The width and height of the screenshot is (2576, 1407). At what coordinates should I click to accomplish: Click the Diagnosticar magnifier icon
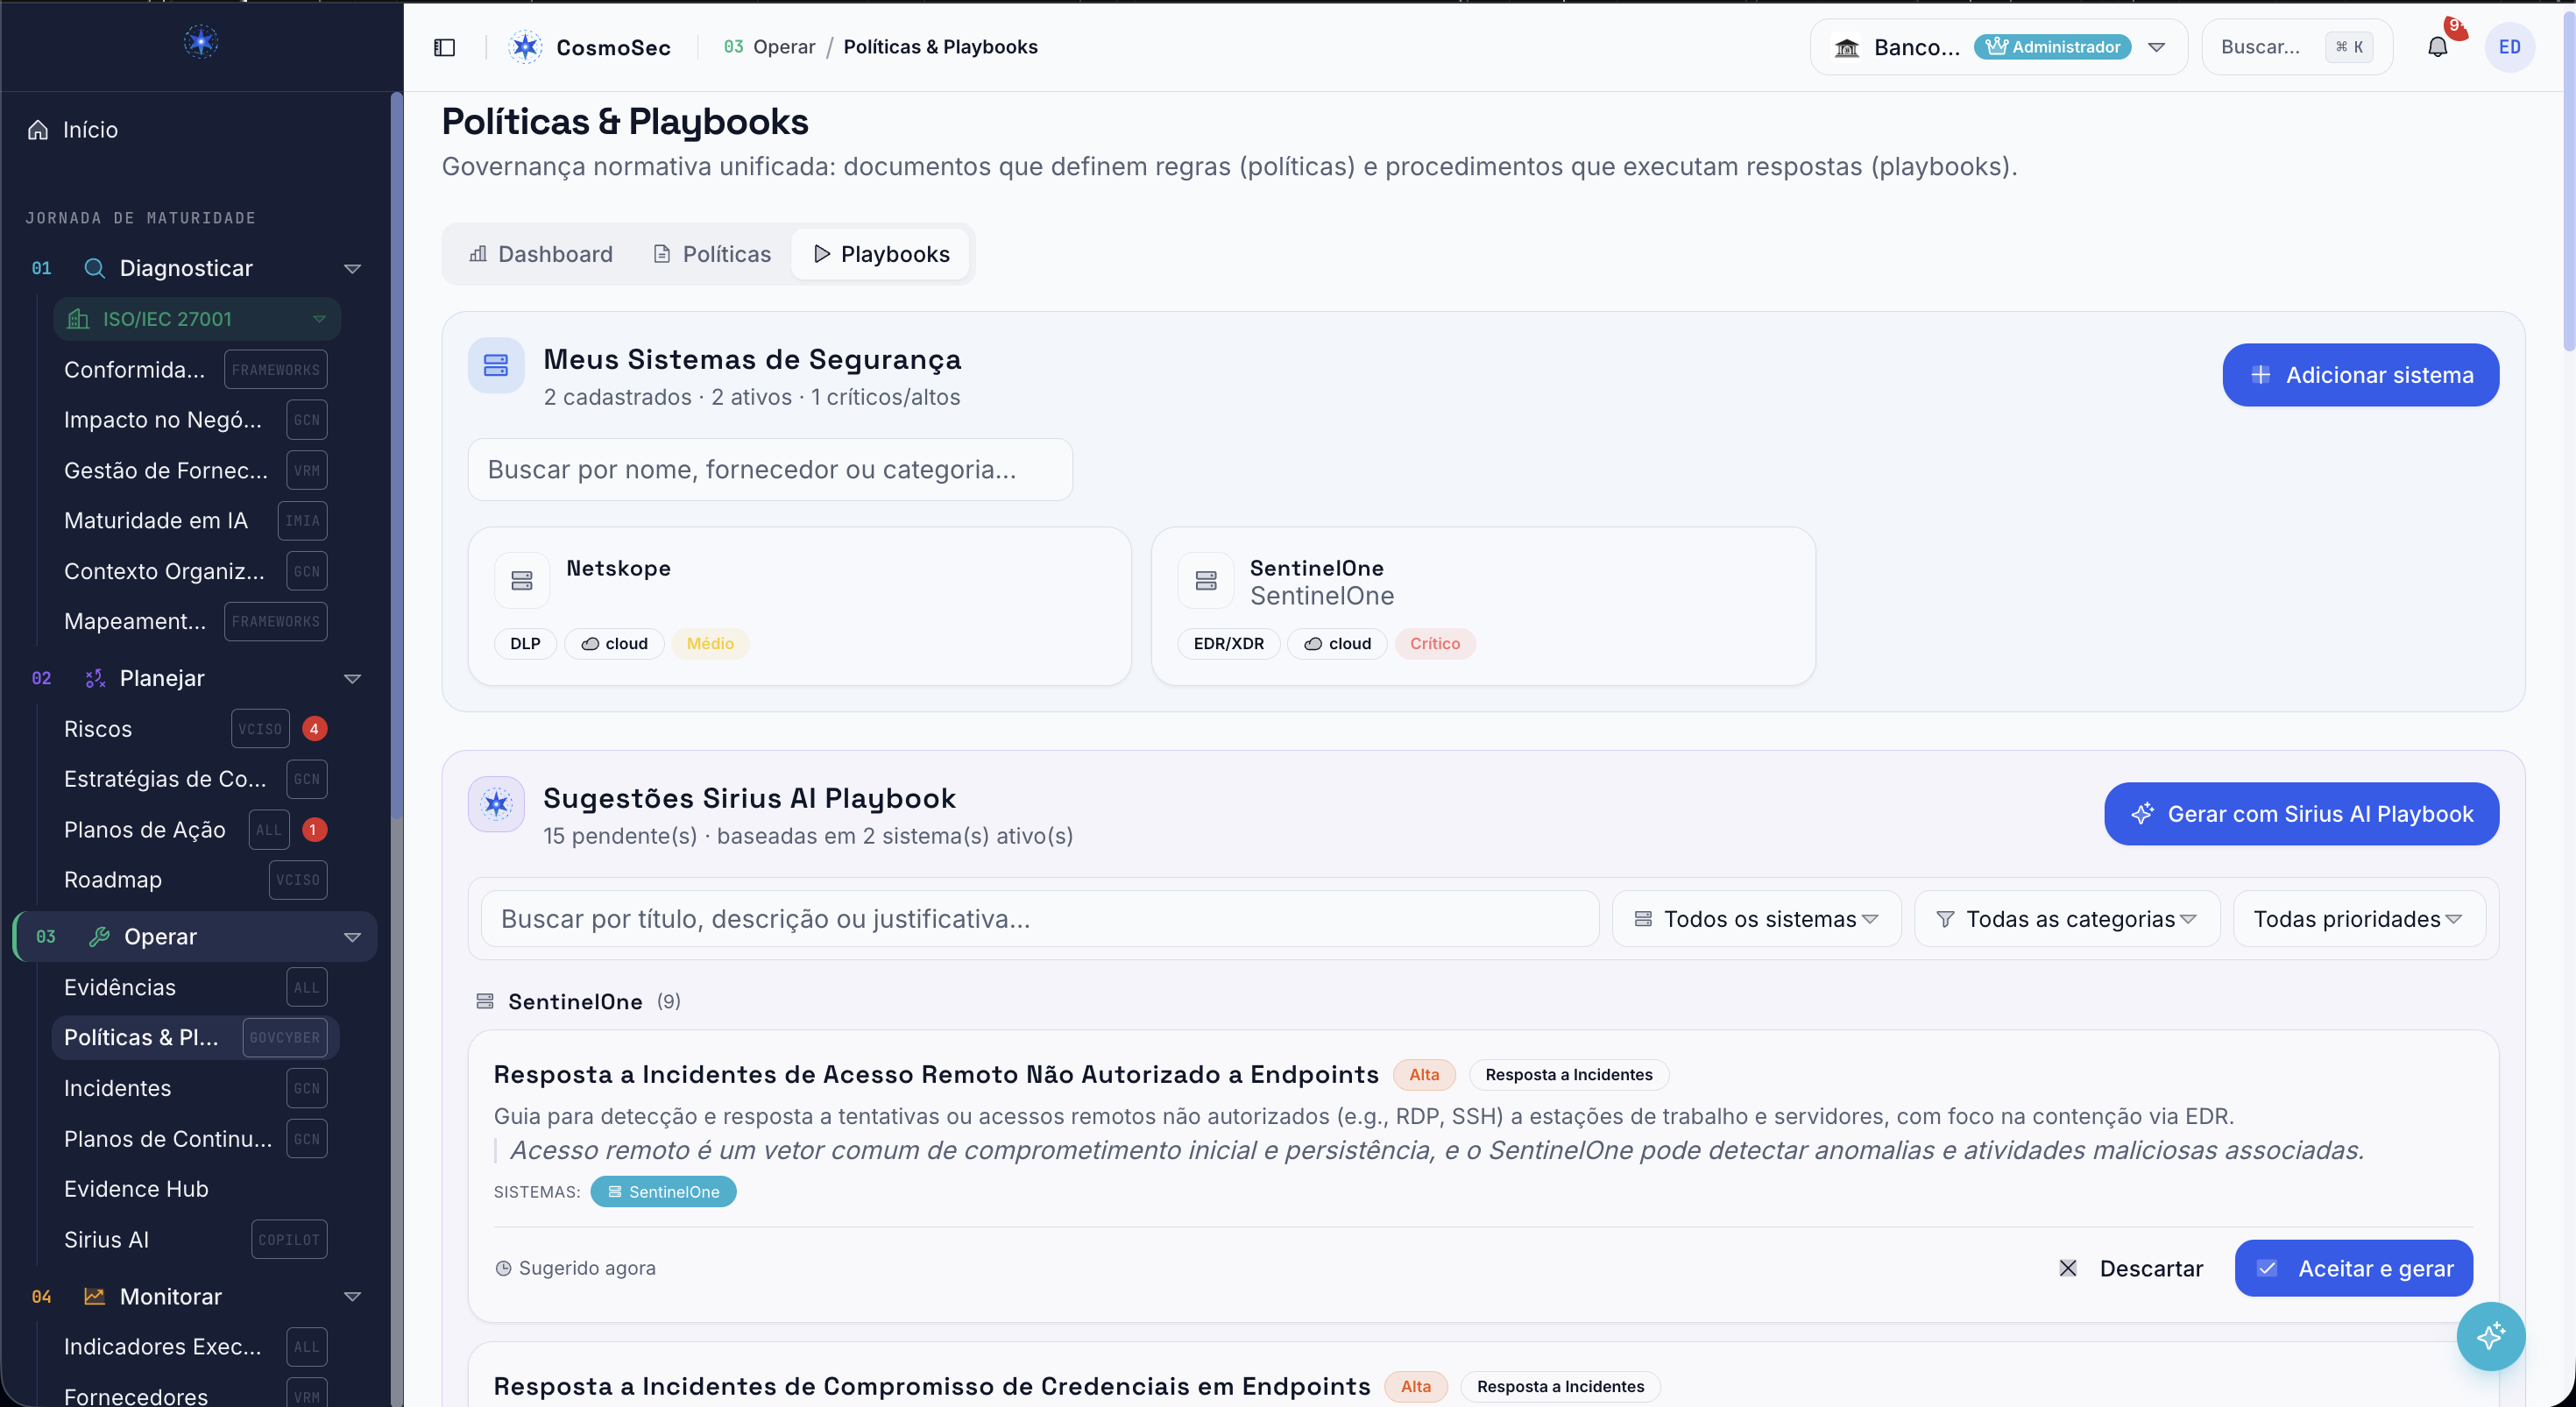point(94,268)
